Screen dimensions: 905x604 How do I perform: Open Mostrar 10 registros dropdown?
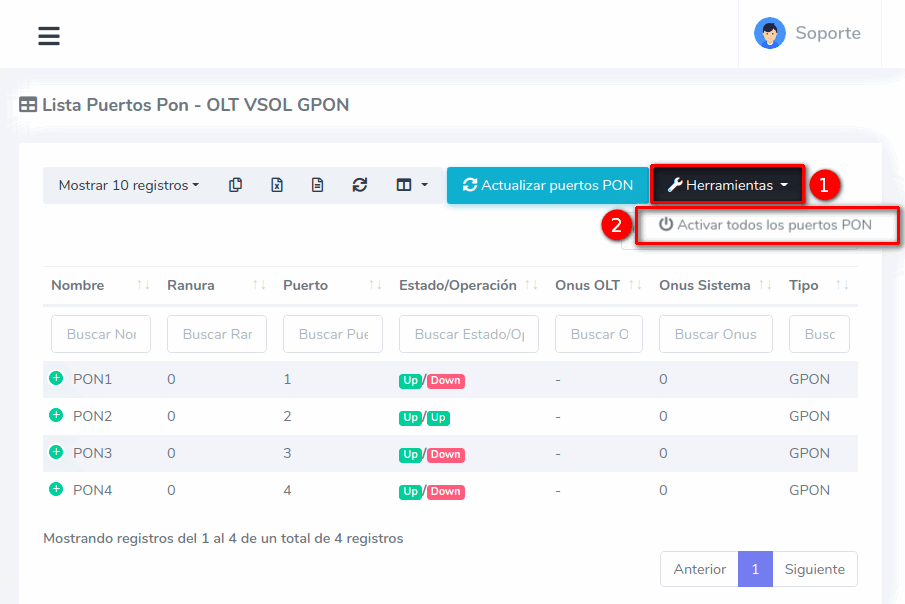pyautogui.click(x=128, y=185)
